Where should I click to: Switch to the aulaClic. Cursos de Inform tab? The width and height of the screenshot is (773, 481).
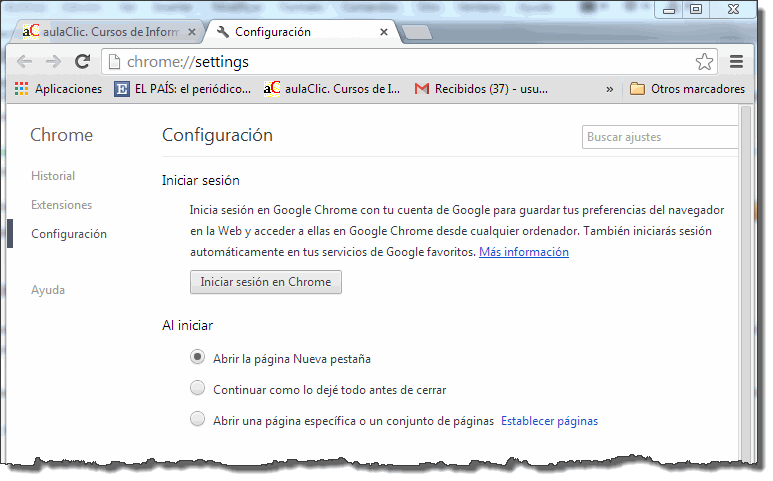[x=106, y=32]
